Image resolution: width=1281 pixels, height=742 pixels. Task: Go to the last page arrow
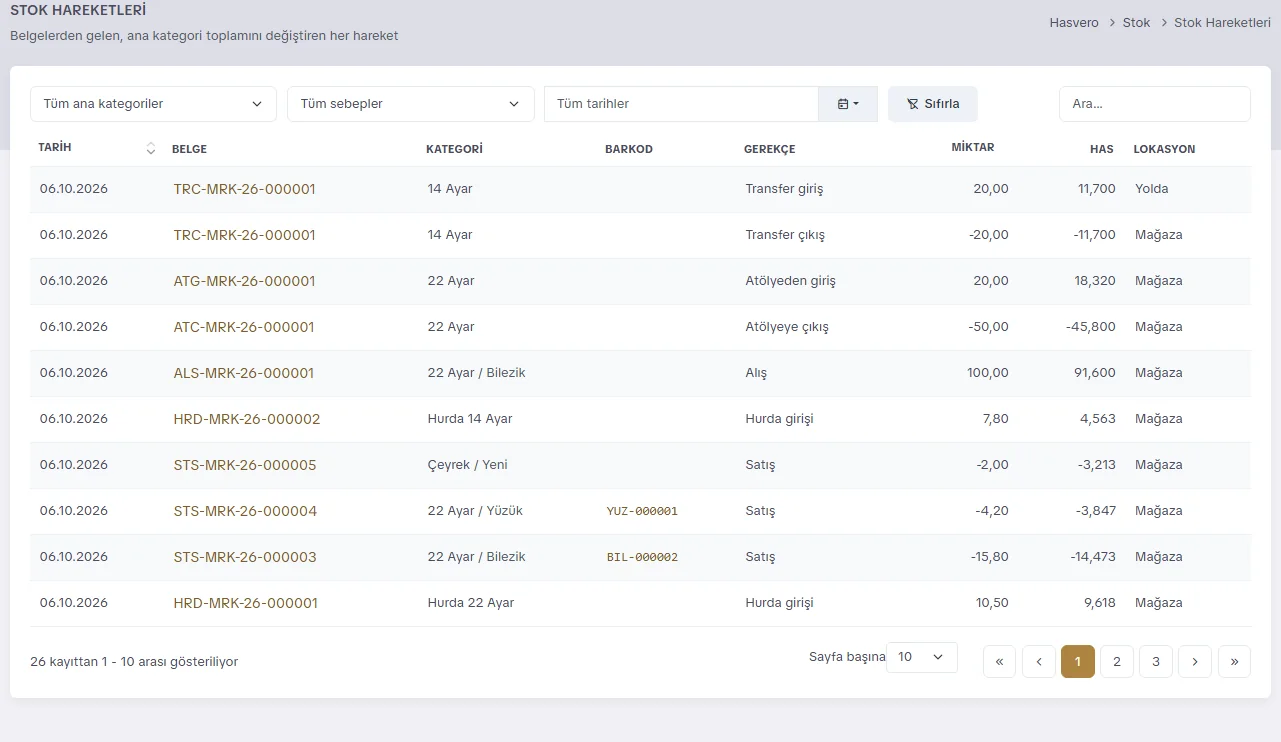pos(1234,661)
